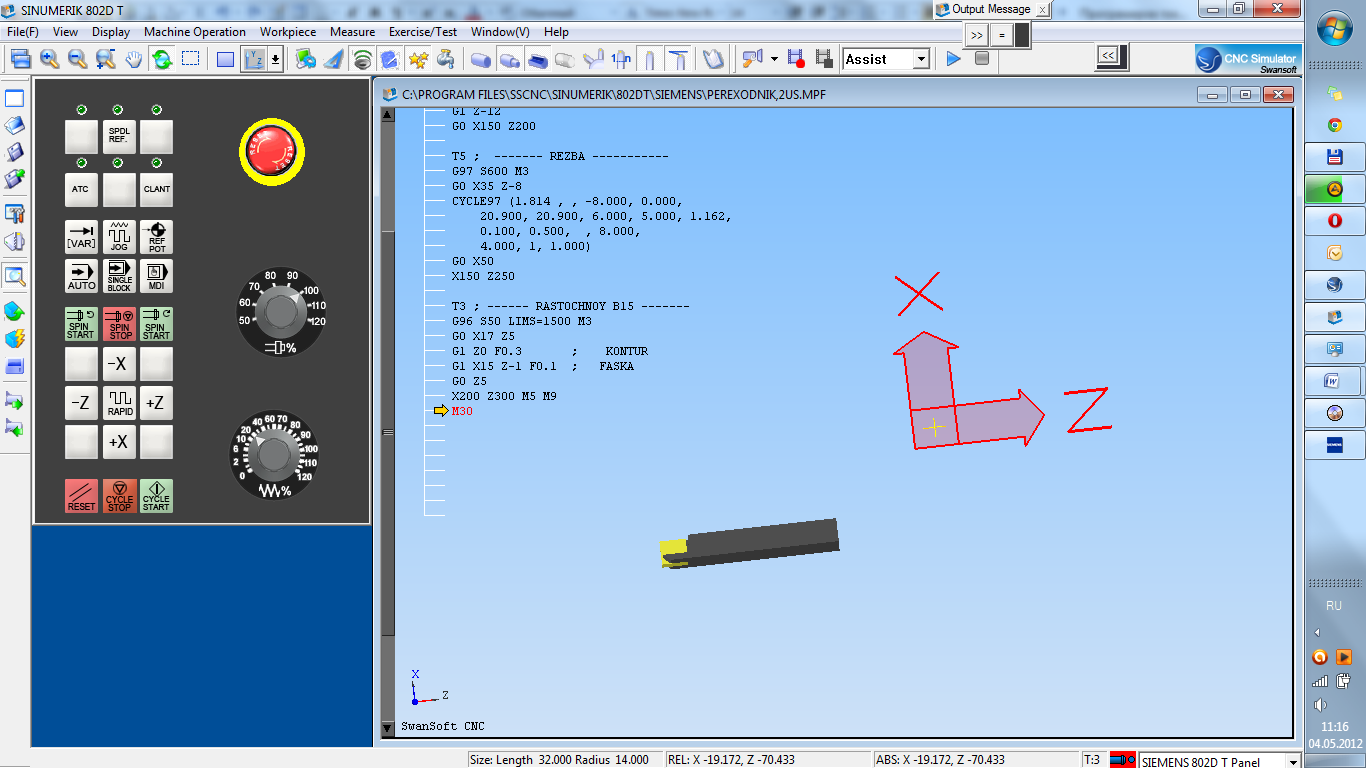
Task: Click the scroll-down arrow of the program view
Action: point(388,729)
